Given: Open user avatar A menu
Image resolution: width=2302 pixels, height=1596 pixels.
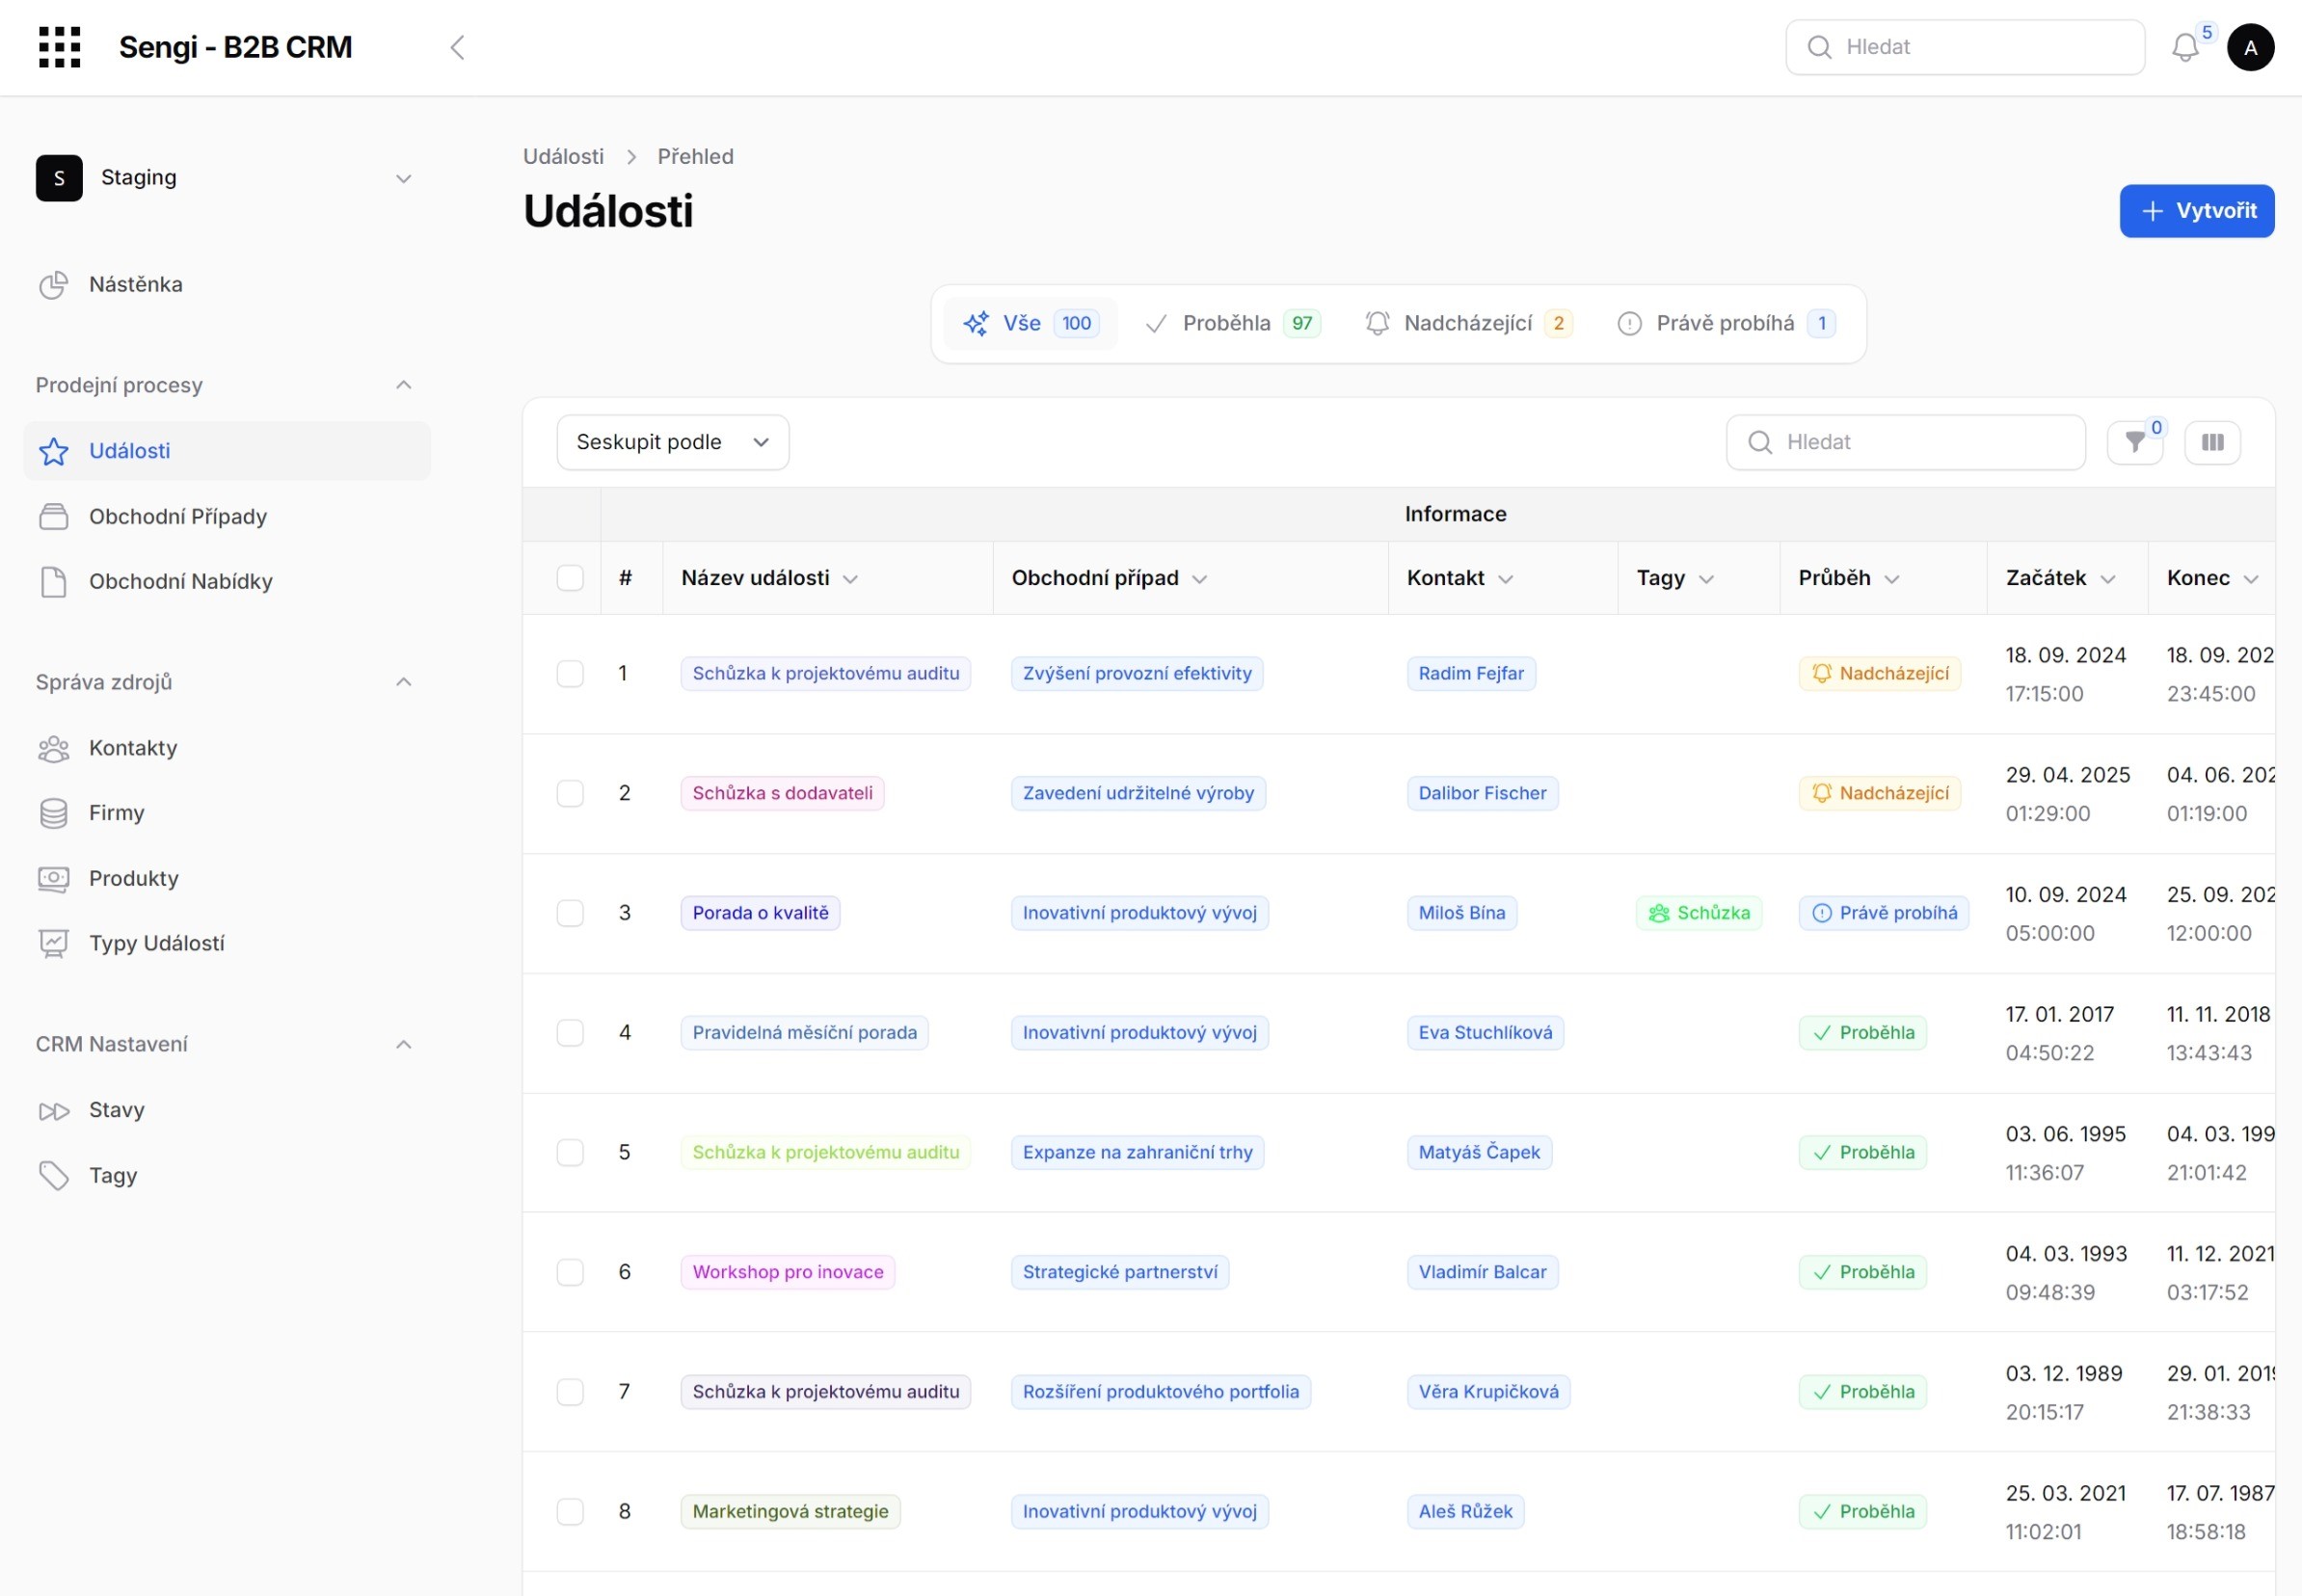Looking at the screenshot, I should pos(2250,47).
